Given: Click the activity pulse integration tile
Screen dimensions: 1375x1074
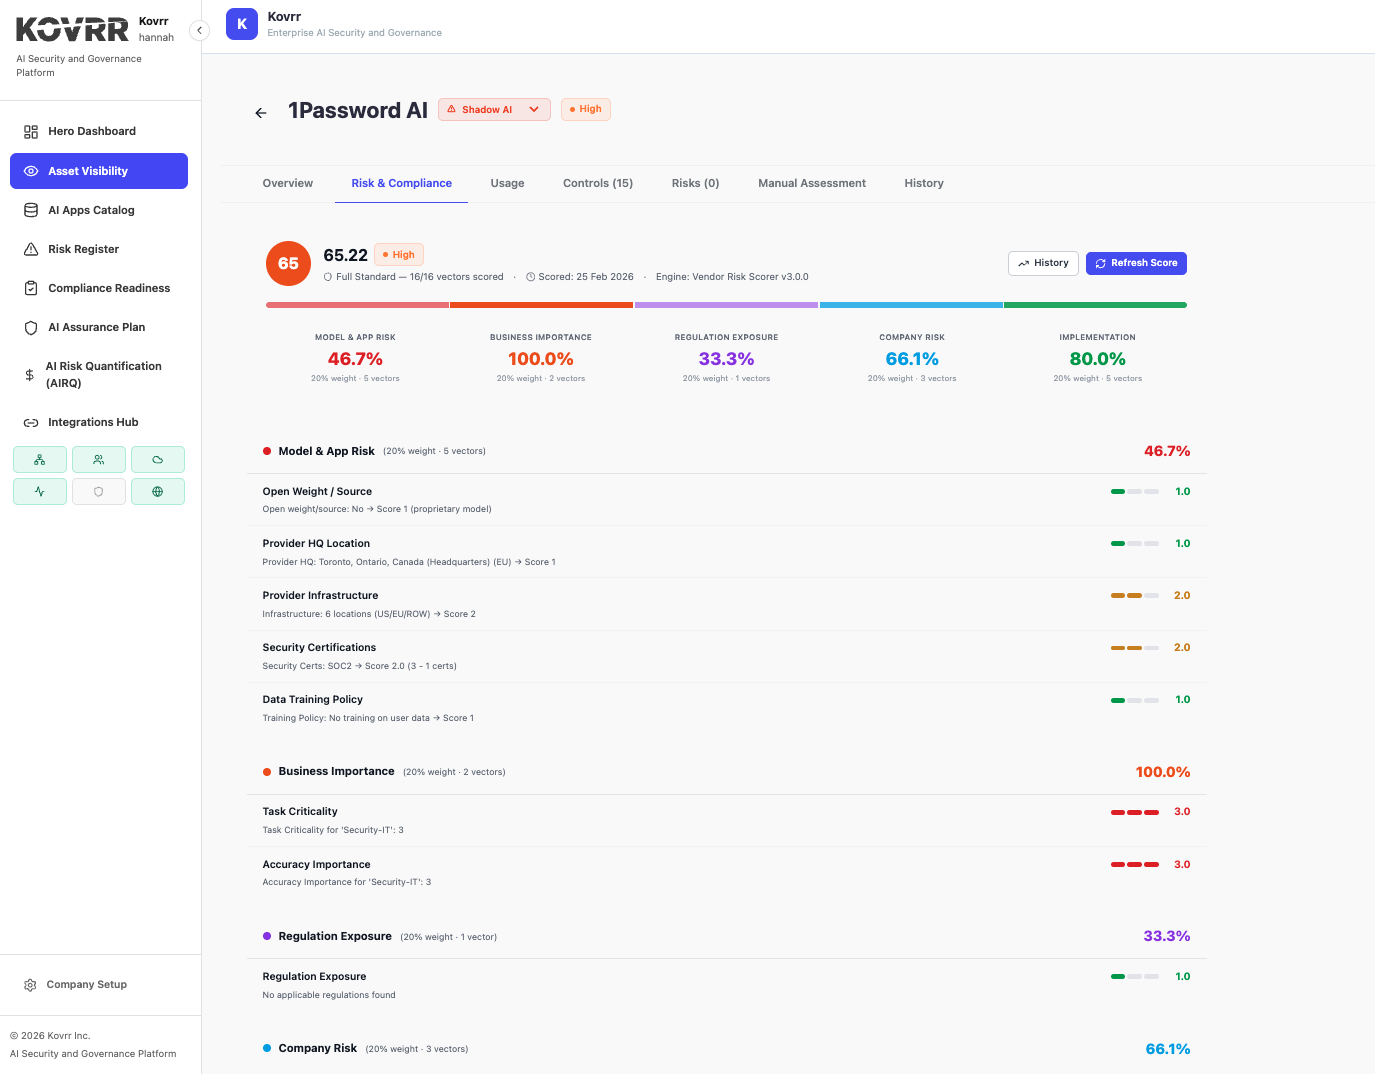Looking at the screenshot, I should 40,492.
